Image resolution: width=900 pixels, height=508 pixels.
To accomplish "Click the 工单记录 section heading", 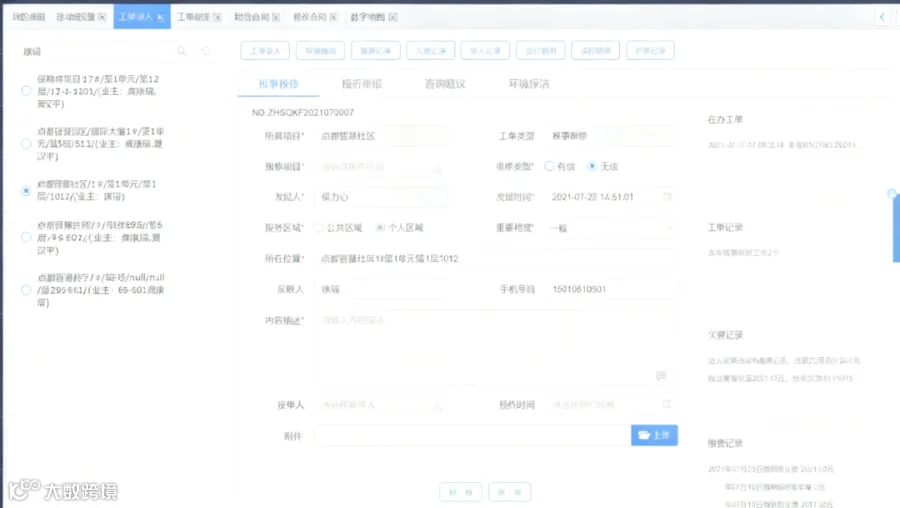I will [725, 227].
